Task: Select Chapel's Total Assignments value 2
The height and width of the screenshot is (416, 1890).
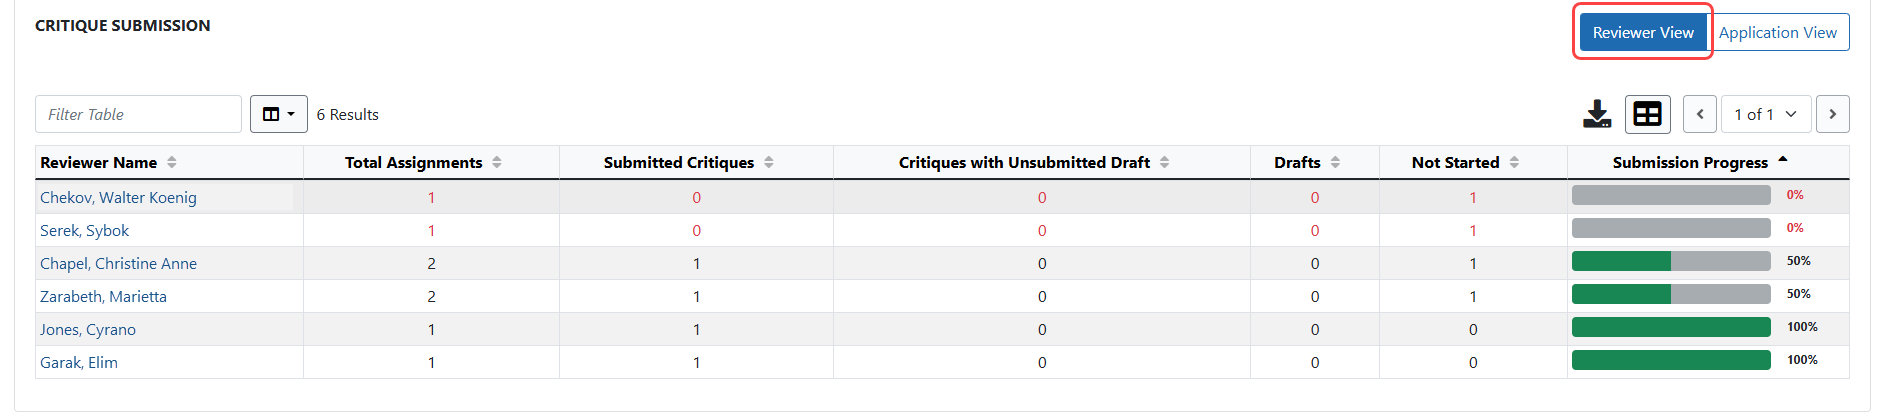Action: (431, 263)
